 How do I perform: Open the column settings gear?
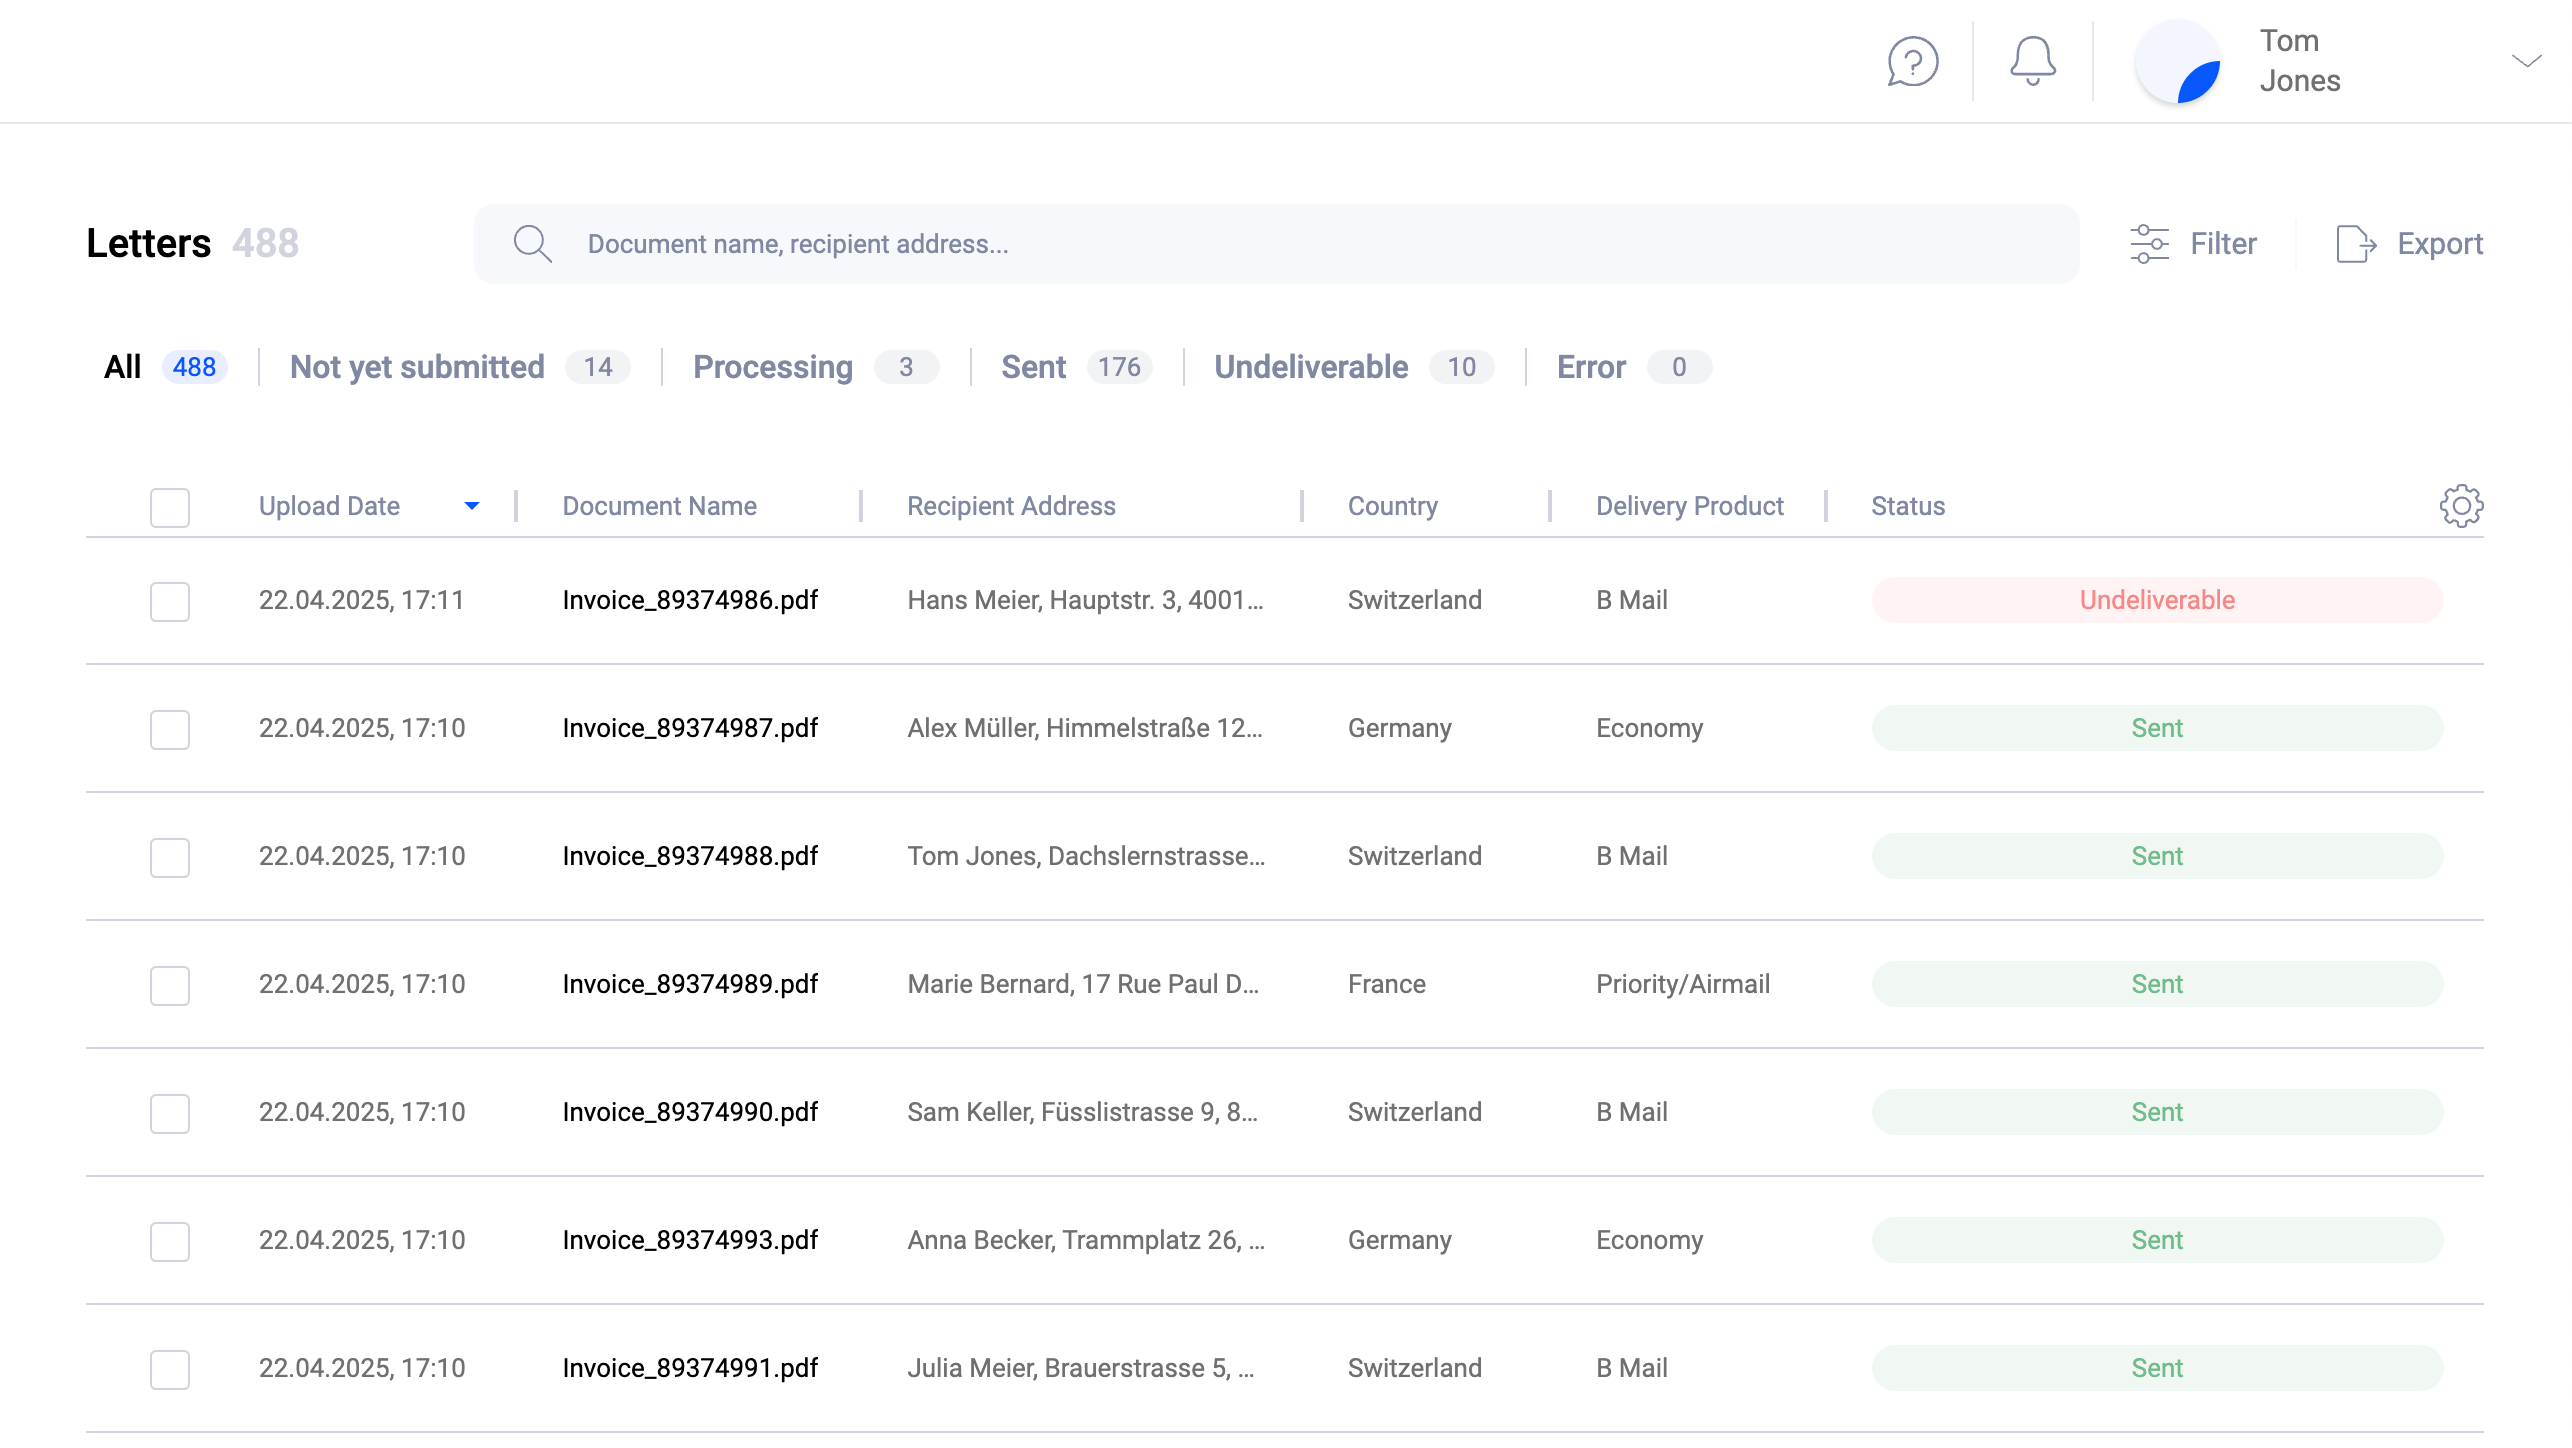[x=2459, y=506]
